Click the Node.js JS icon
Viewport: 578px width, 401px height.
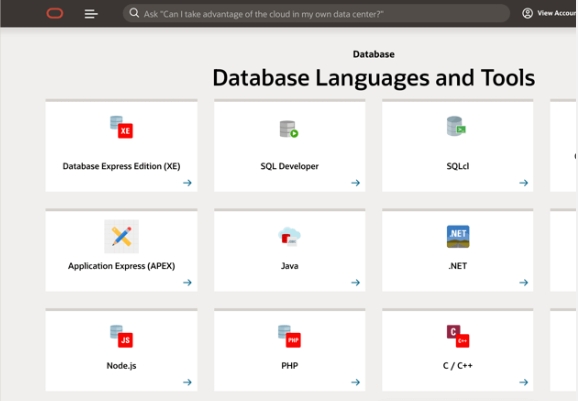coord(121,336)
